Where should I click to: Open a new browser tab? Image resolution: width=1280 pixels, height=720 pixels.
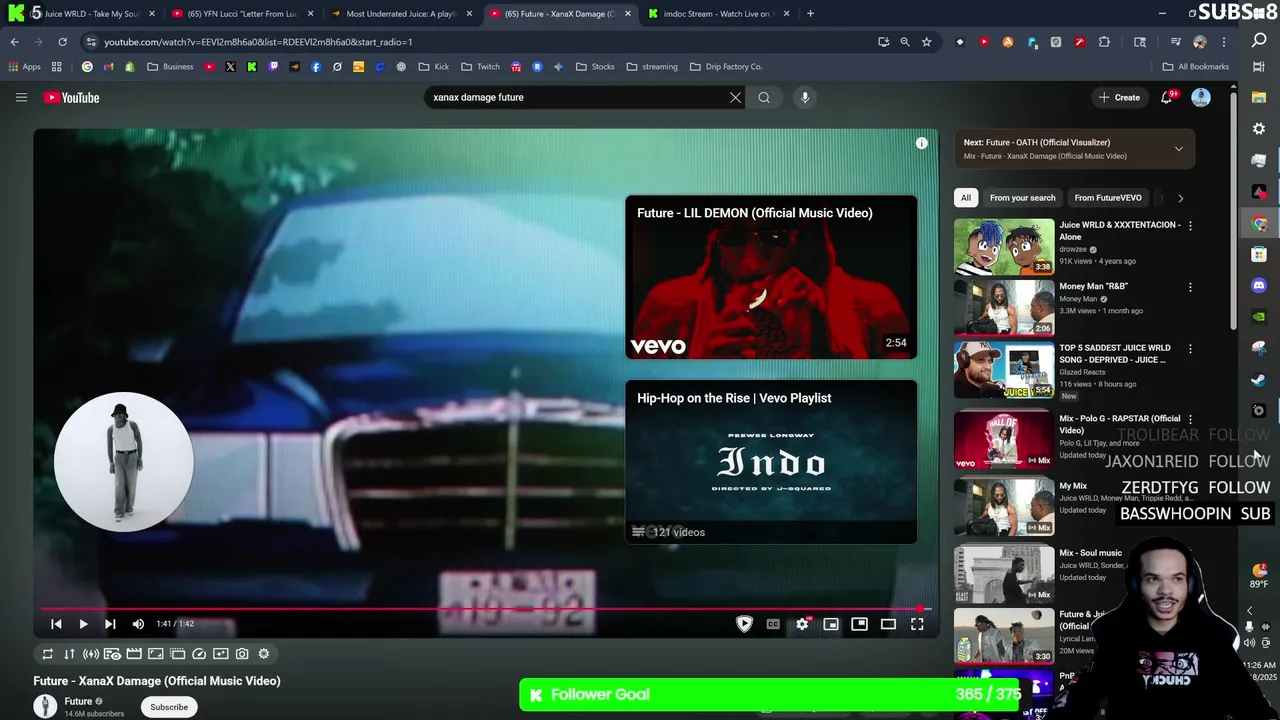tap(810, 14)
